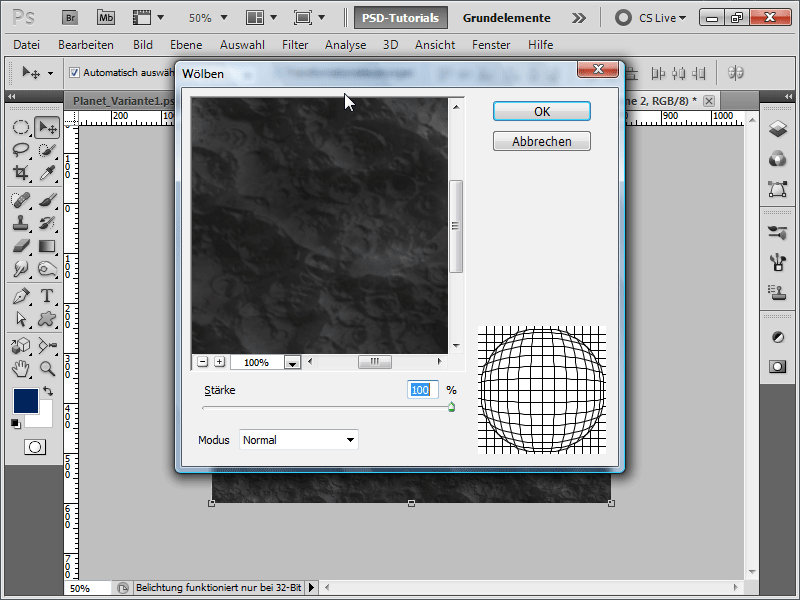Launch Mini Bridge
800x600 pixels.
pos(106,18)
